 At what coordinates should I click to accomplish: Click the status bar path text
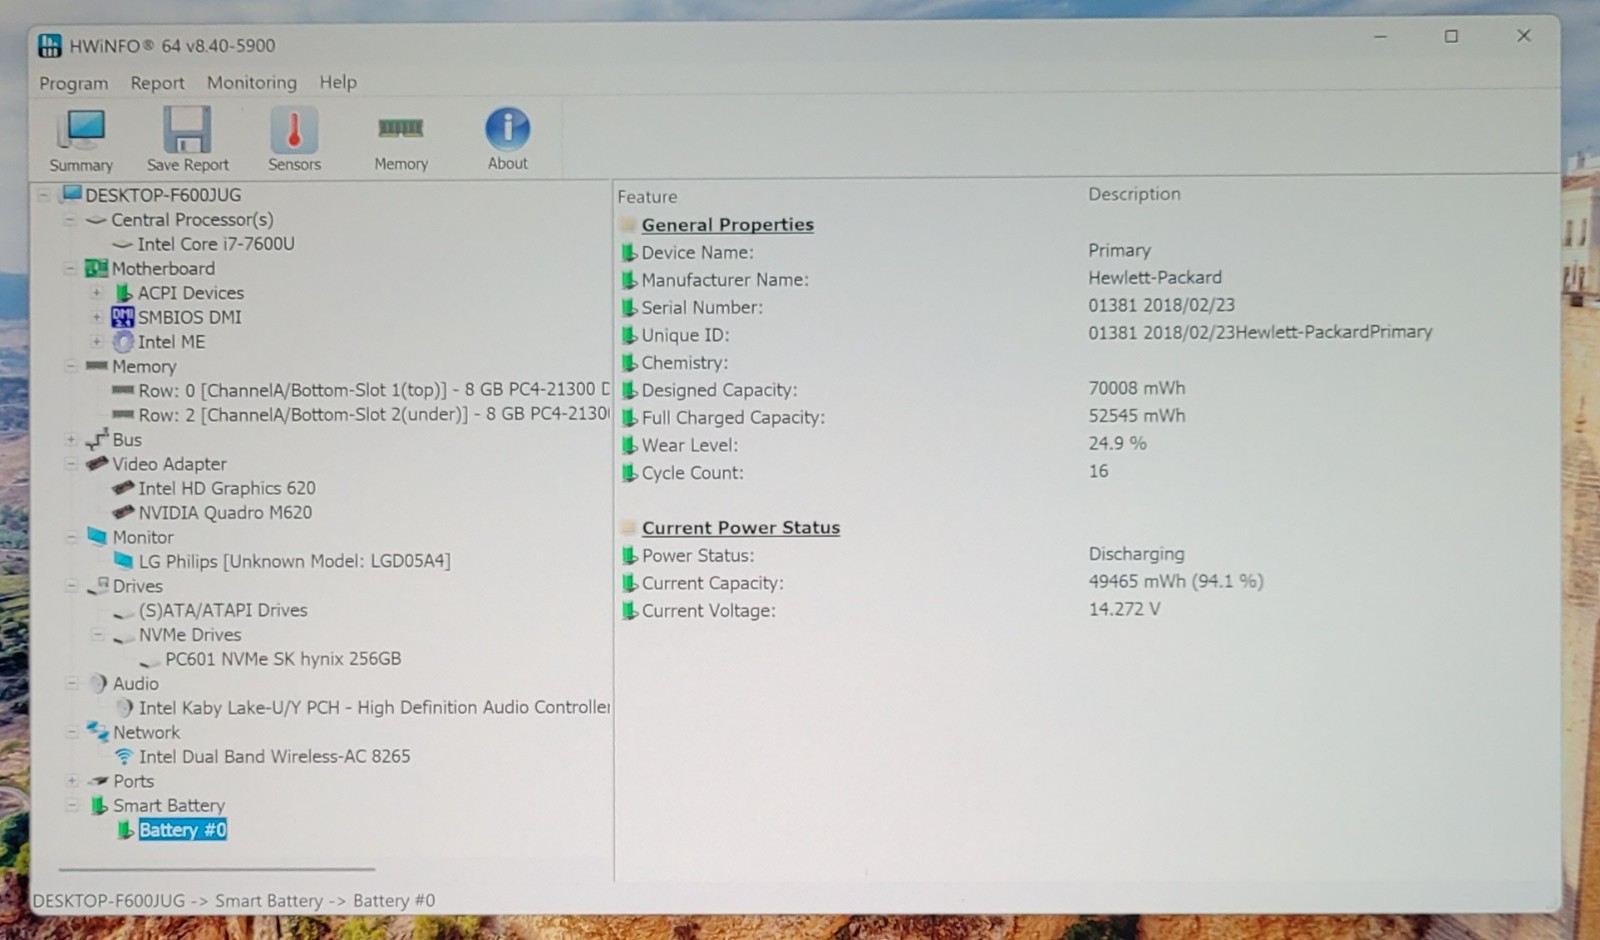pos(234,901)
